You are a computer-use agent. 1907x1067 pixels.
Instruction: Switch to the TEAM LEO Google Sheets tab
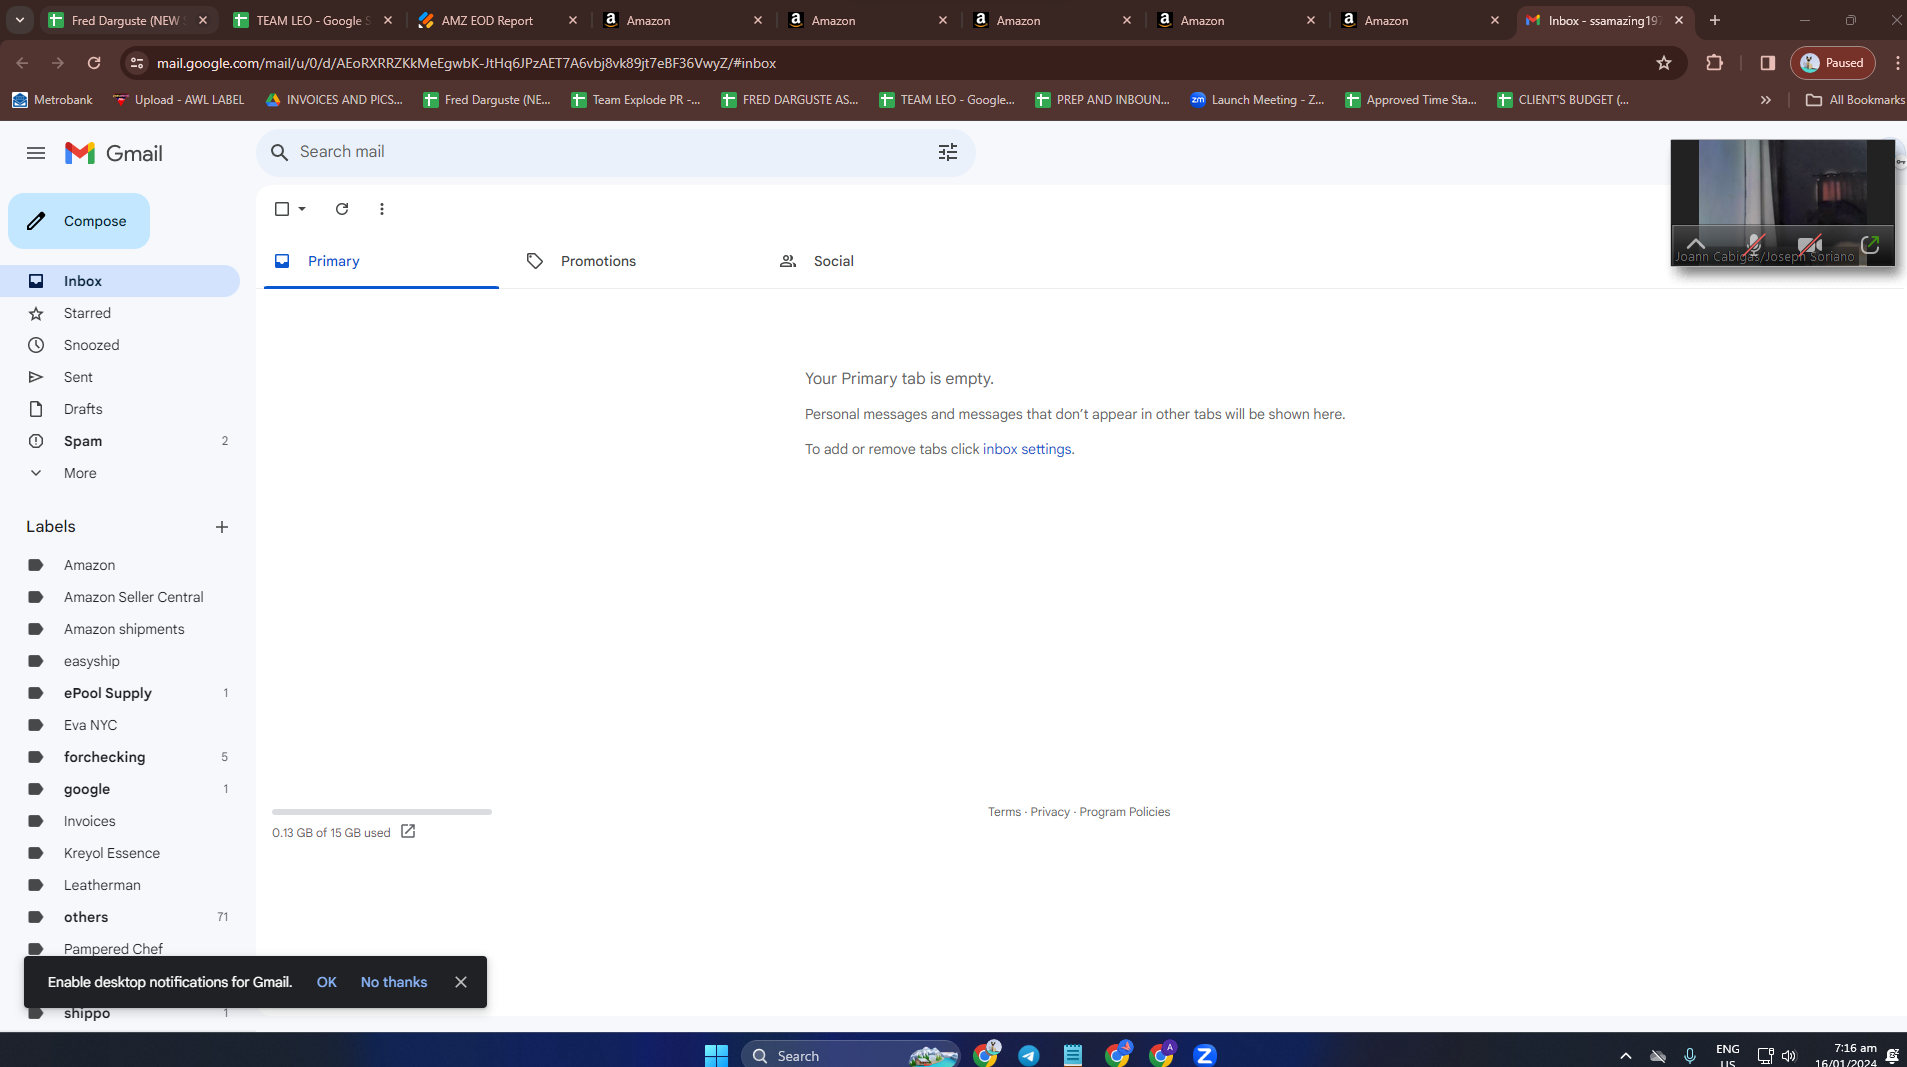[x=313, y=20]
